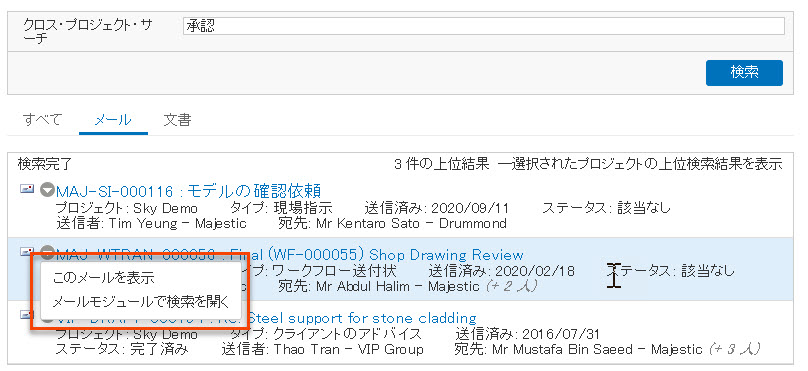Click the 送信済み: 2016/07/31 text
This screenshot has width=808, height=371.
point(528,334)
